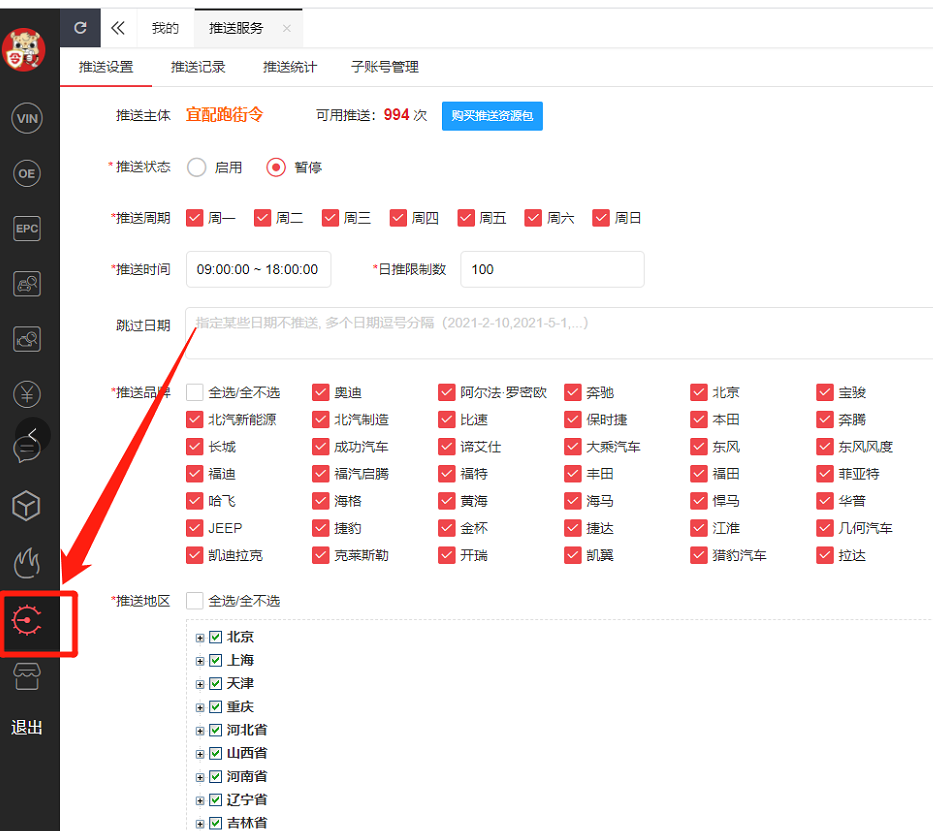The height and width of the screenshot is (831, 933).
Task: Toggle the 周日 checkbox
Action: (x=601, y=218)
